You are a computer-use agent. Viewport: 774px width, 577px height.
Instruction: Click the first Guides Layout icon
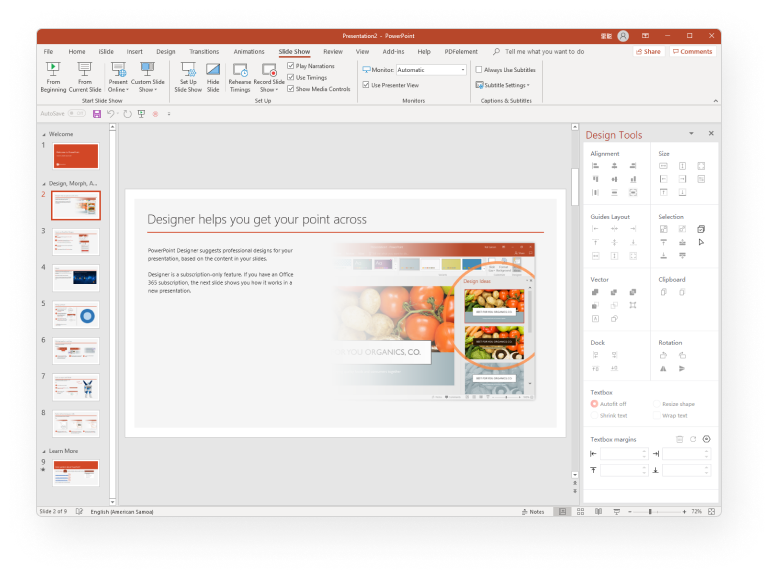[x=595, y=229]
